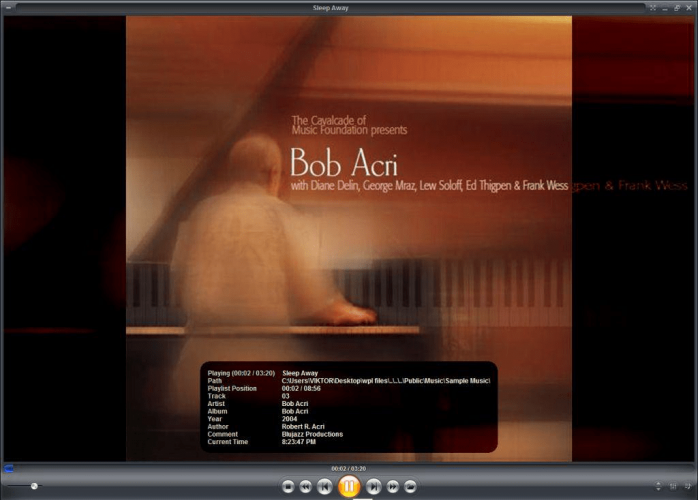The image size is (698, 500).
Task: Click 'Playing (00:02 / 03:20)' status text
Action: (x=241, y=373)
